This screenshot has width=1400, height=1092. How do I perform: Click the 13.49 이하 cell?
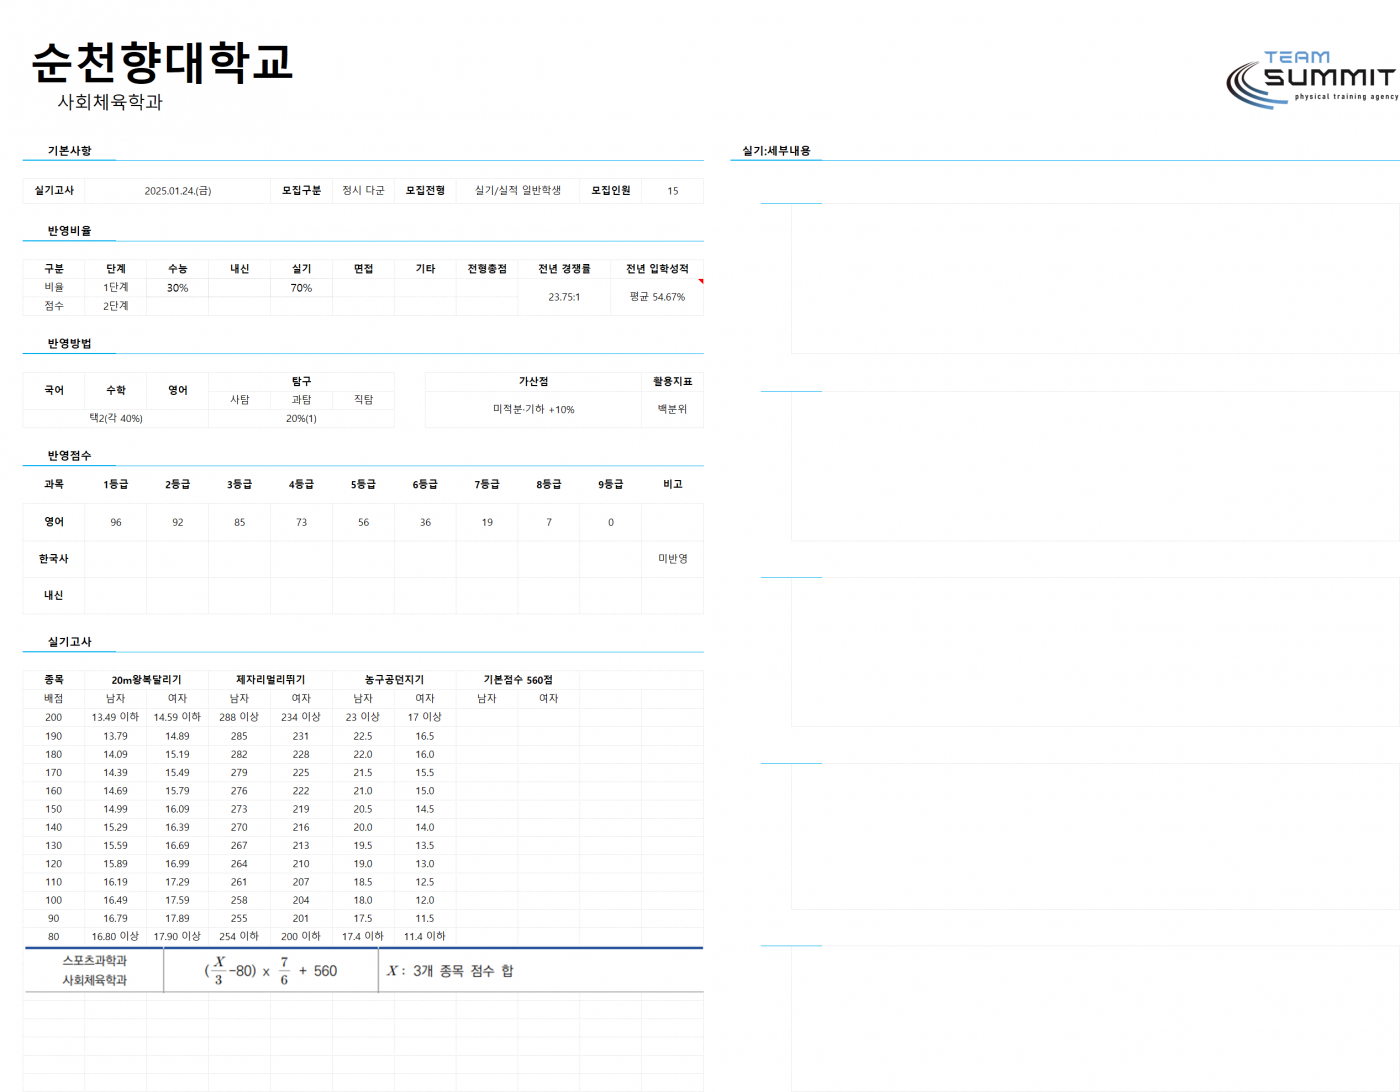click(116, 717)
